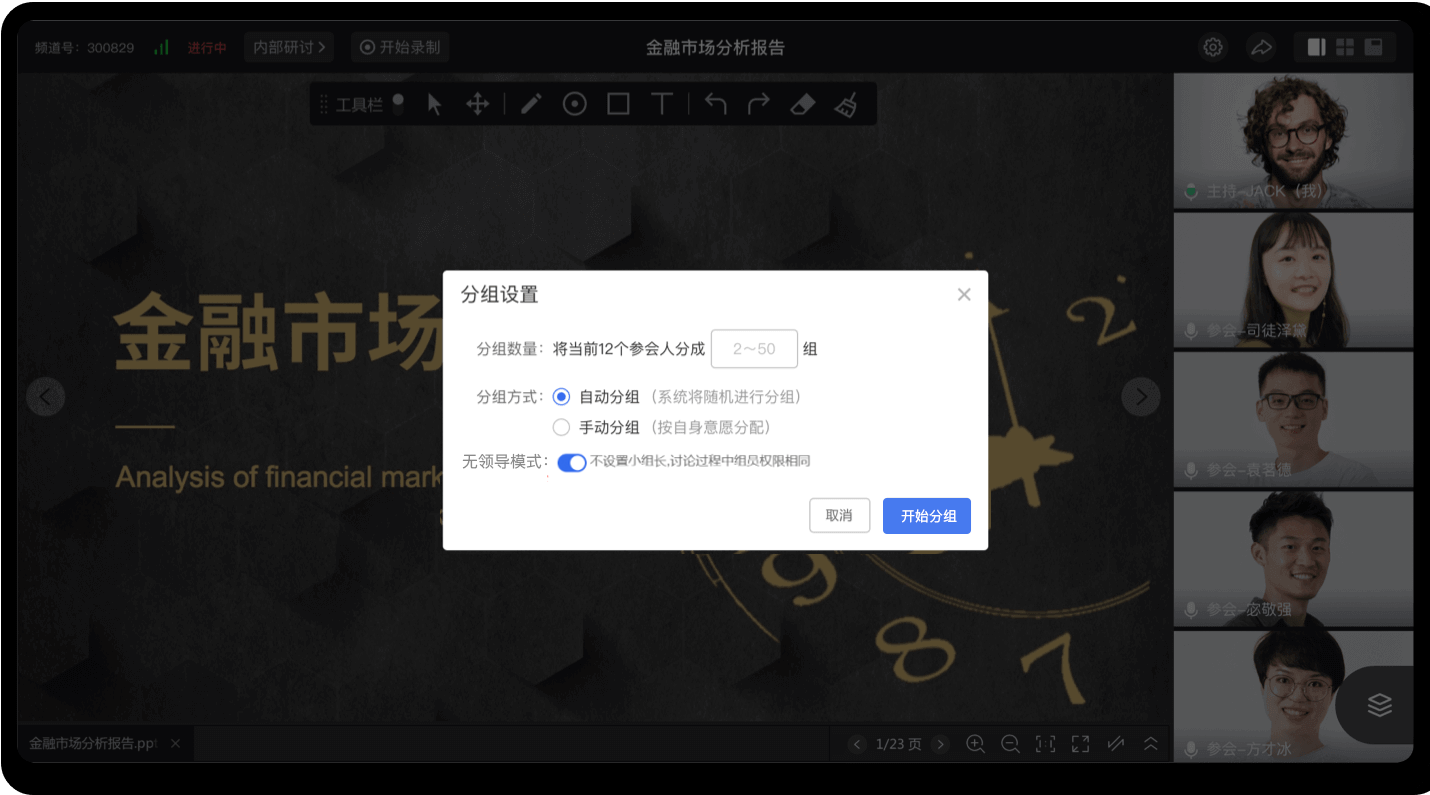Select the eraser tool in toolbar
The image size is (1430, 795).
[802, 104]
